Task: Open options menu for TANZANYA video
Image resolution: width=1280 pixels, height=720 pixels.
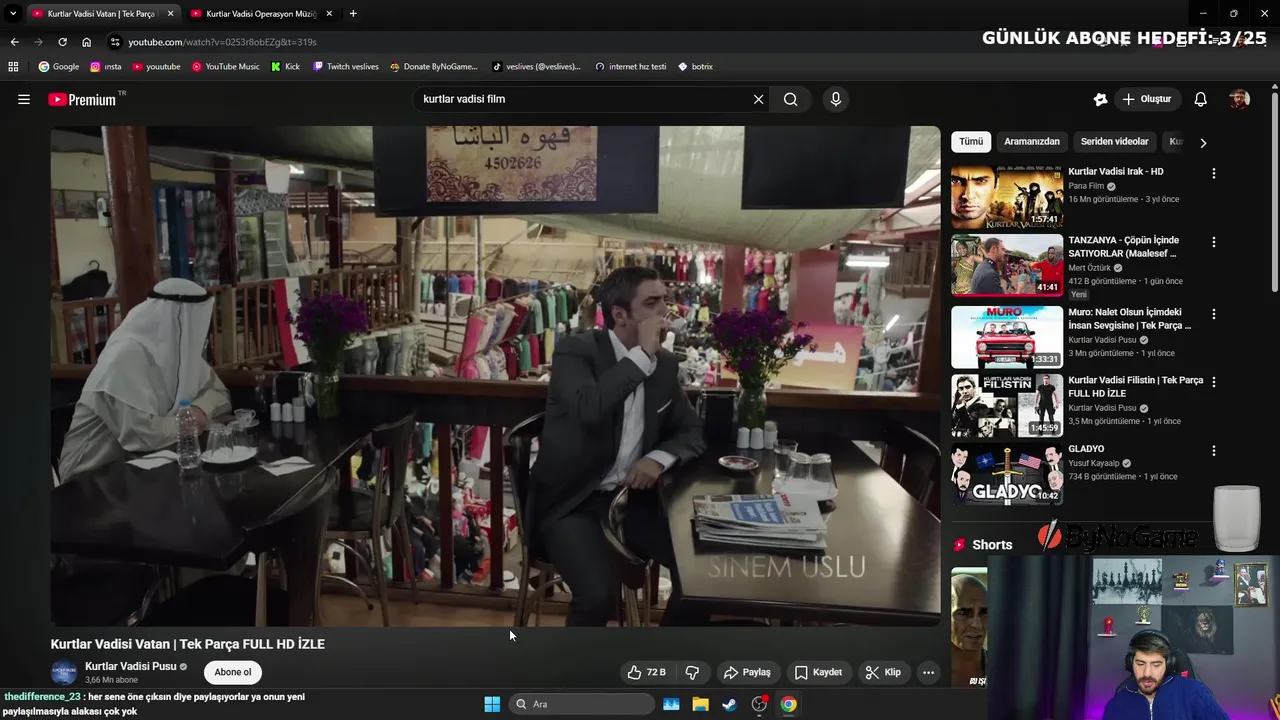Action: pos(1214,242)
